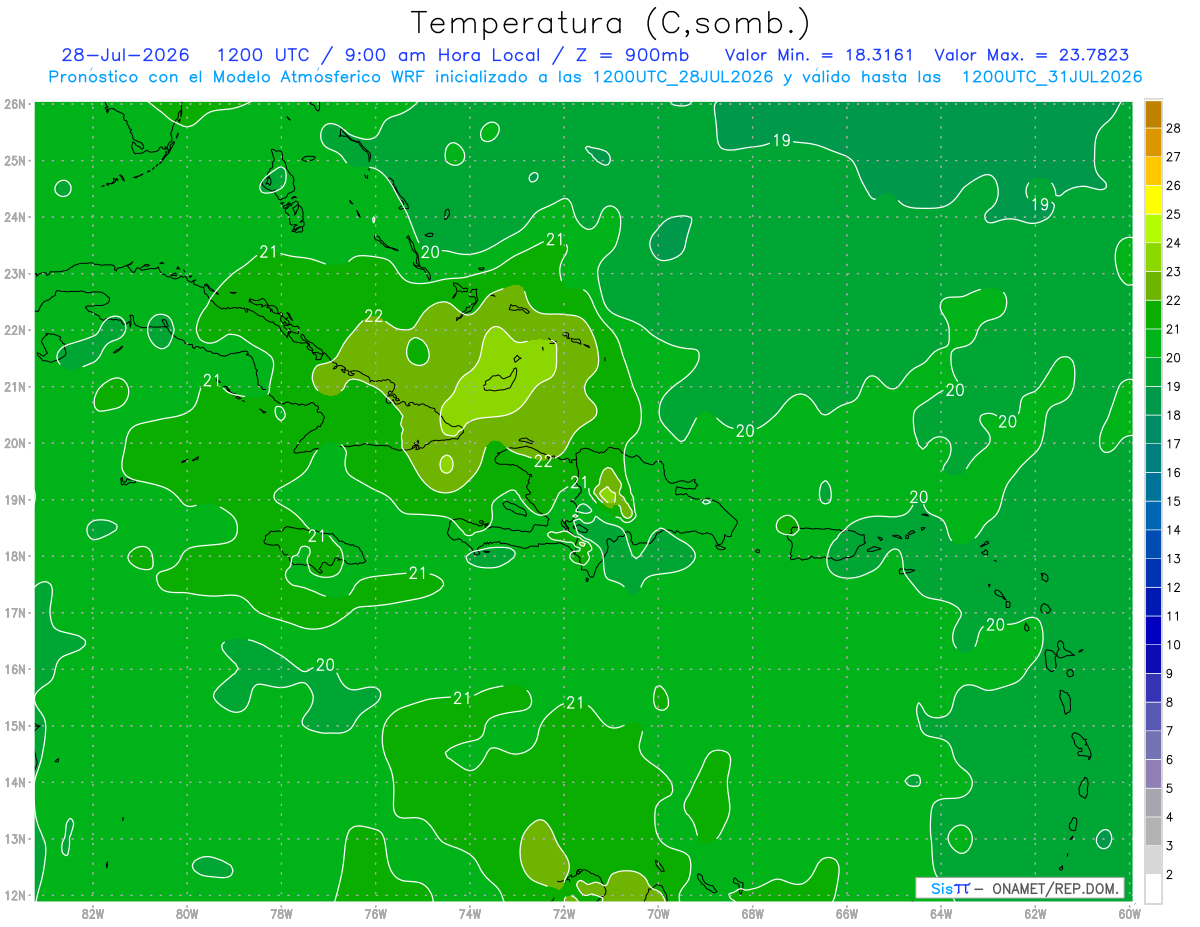Click legend value 14

pyautogui.click(x=1173, y=530)
